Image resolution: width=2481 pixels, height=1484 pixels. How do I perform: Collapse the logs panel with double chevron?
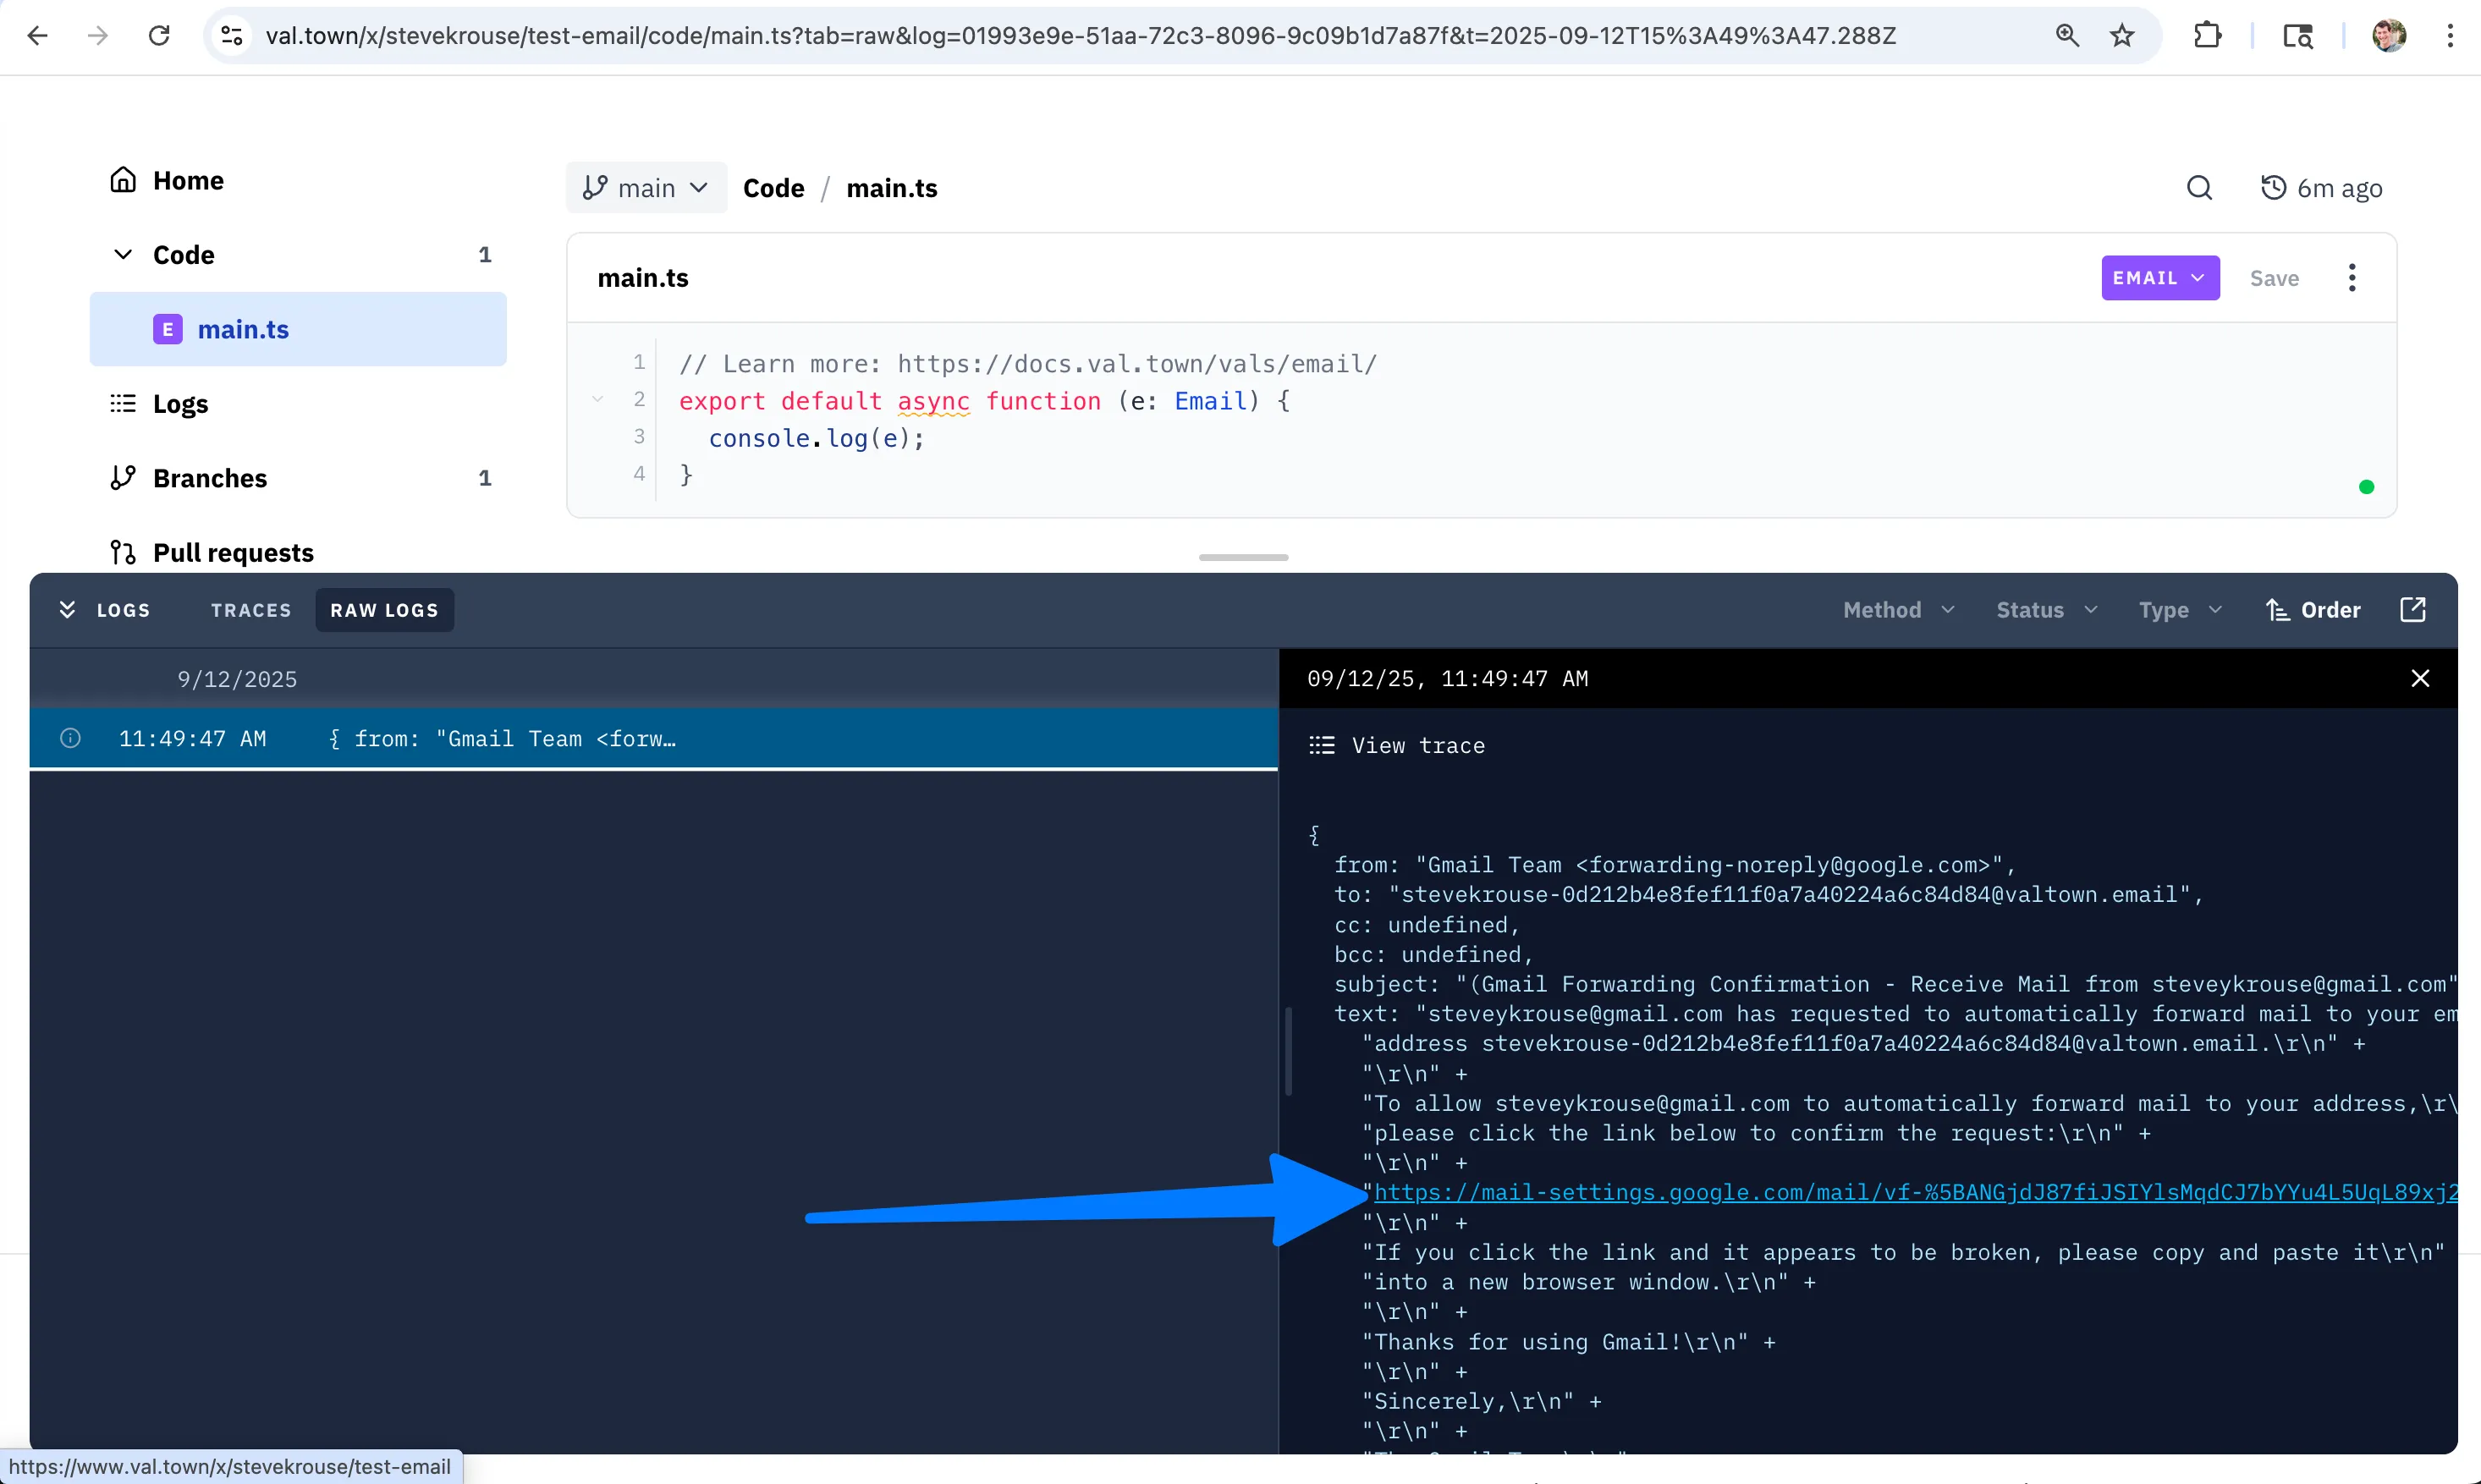pos(67,610)
